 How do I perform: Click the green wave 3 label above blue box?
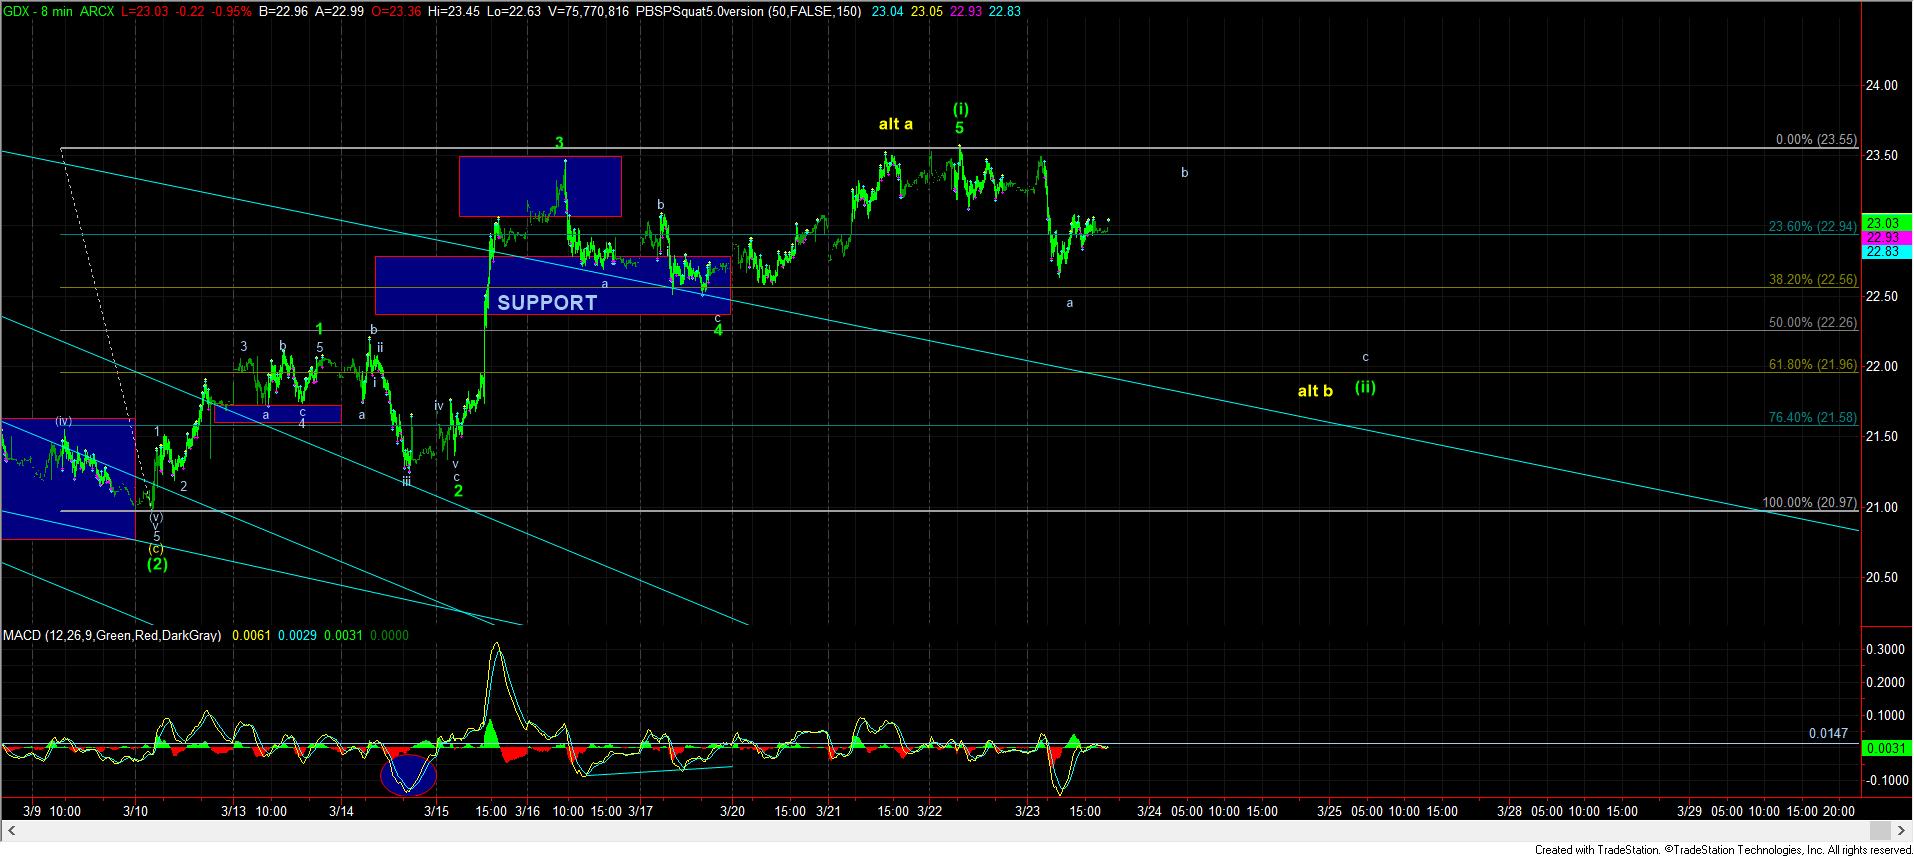click(560, 143)
